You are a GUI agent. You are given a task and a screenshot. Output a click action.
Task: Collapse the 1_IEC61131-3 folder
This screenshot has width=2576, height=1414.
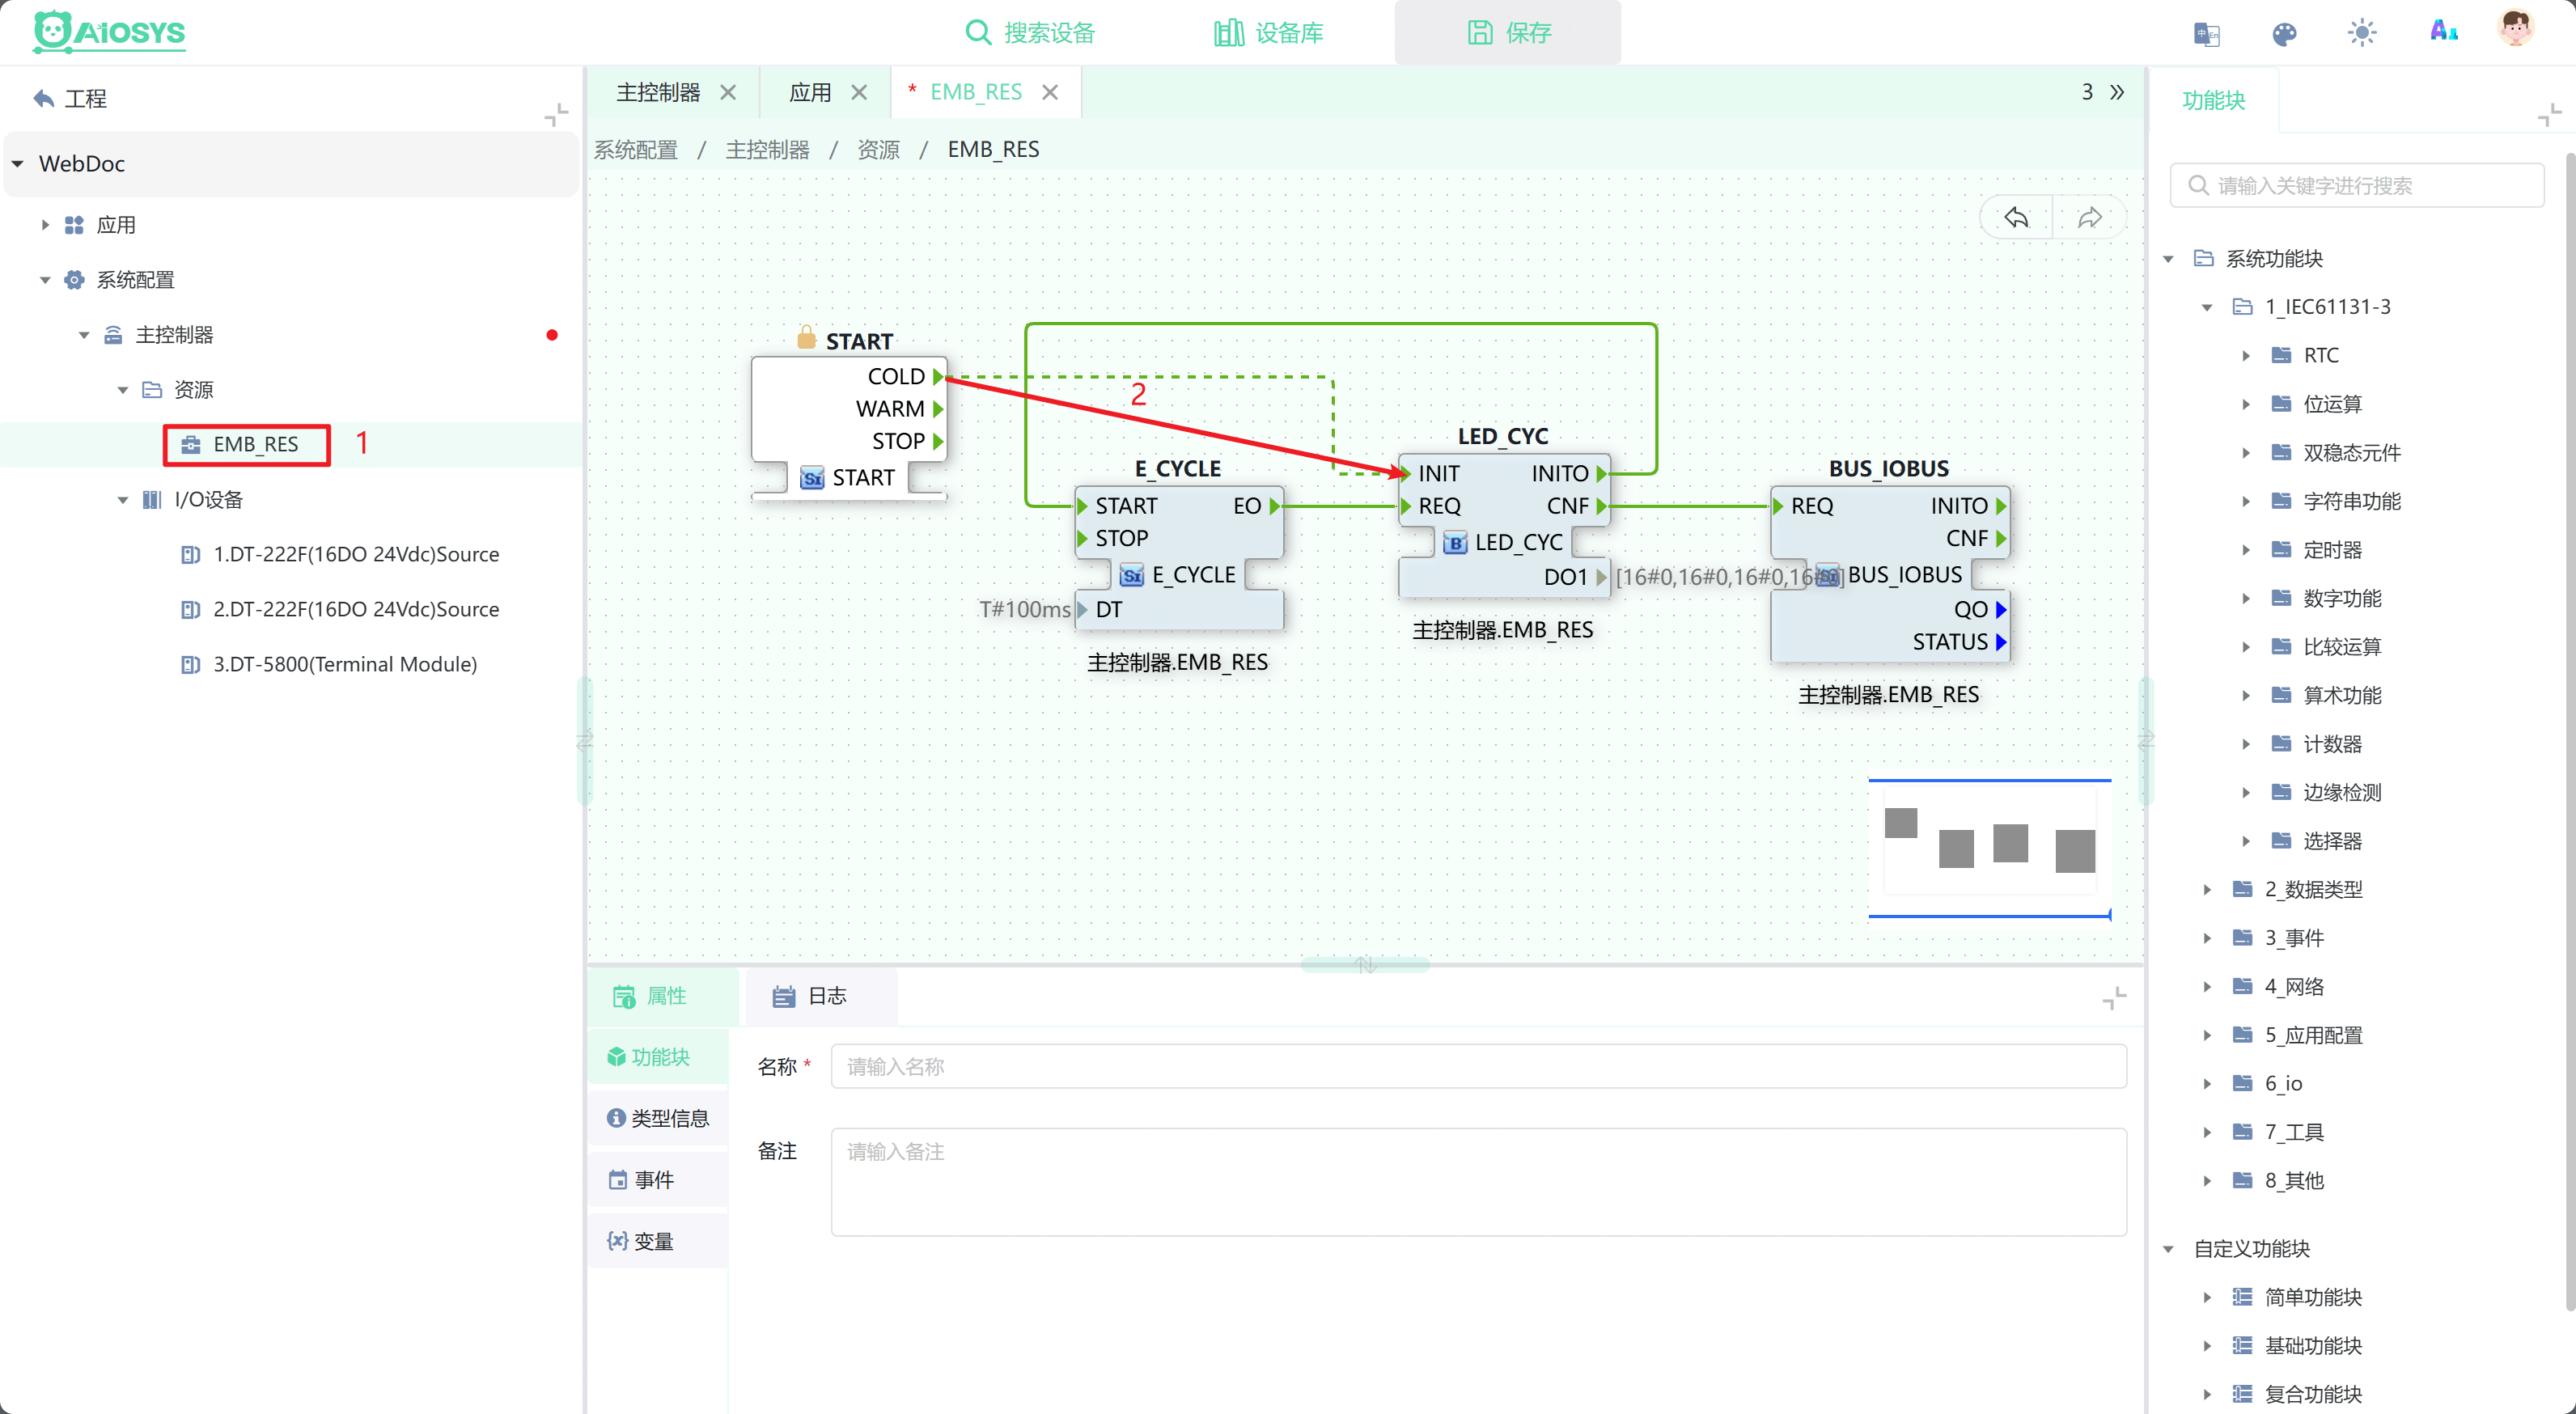click(2207, 307)
